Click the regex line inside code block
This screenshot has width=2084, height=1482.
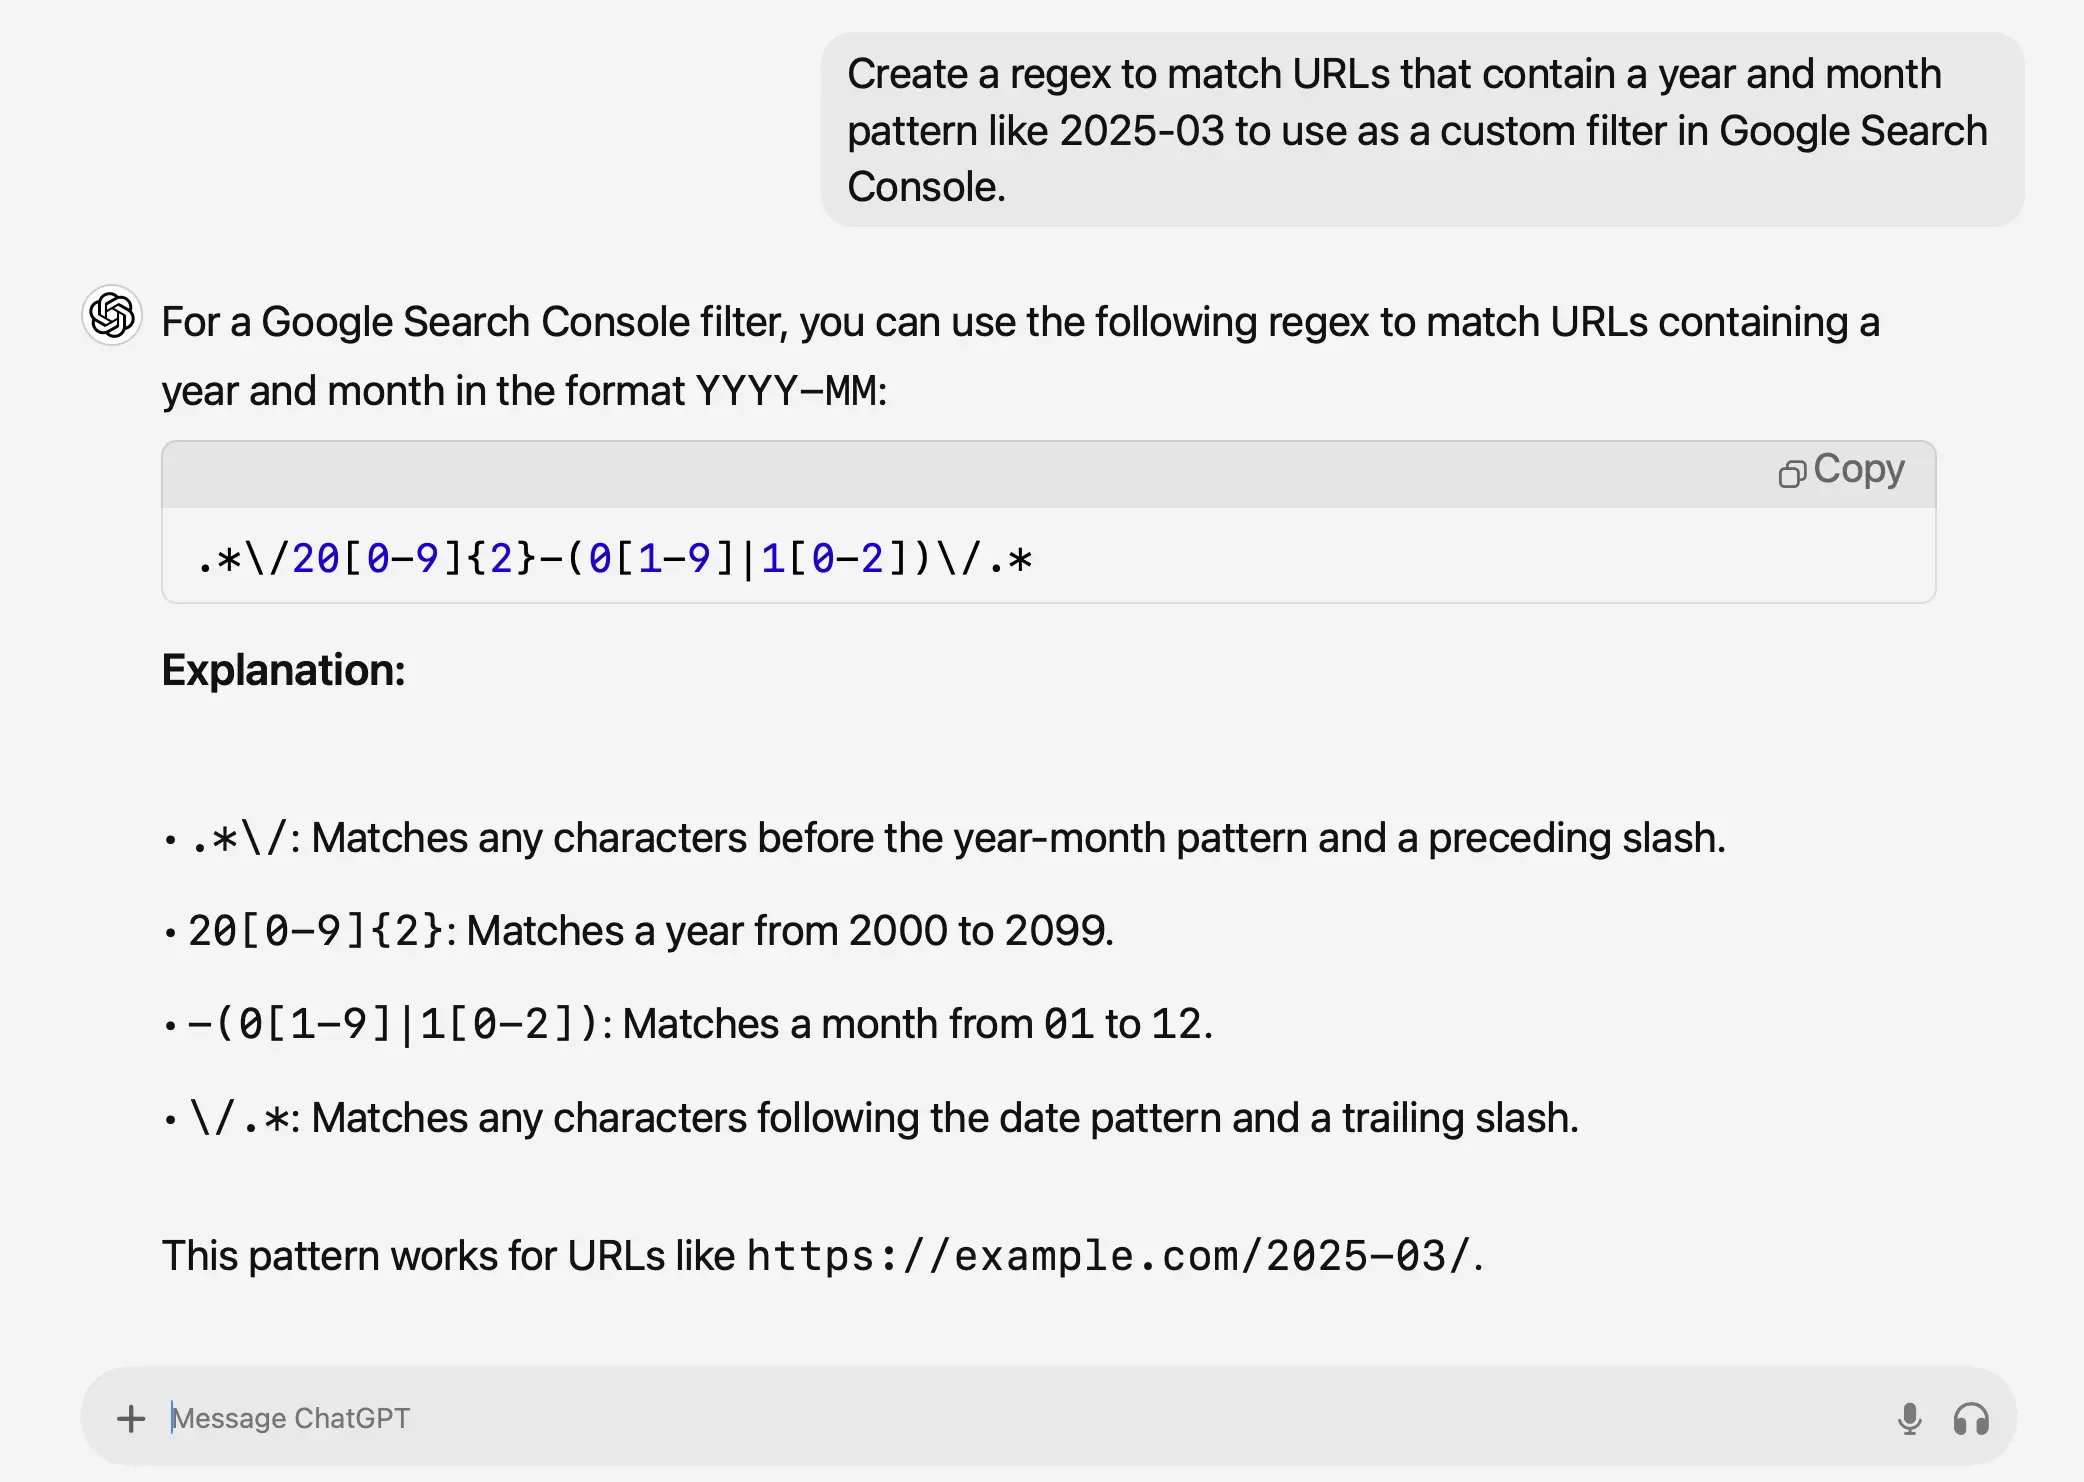tap(615, 558)
